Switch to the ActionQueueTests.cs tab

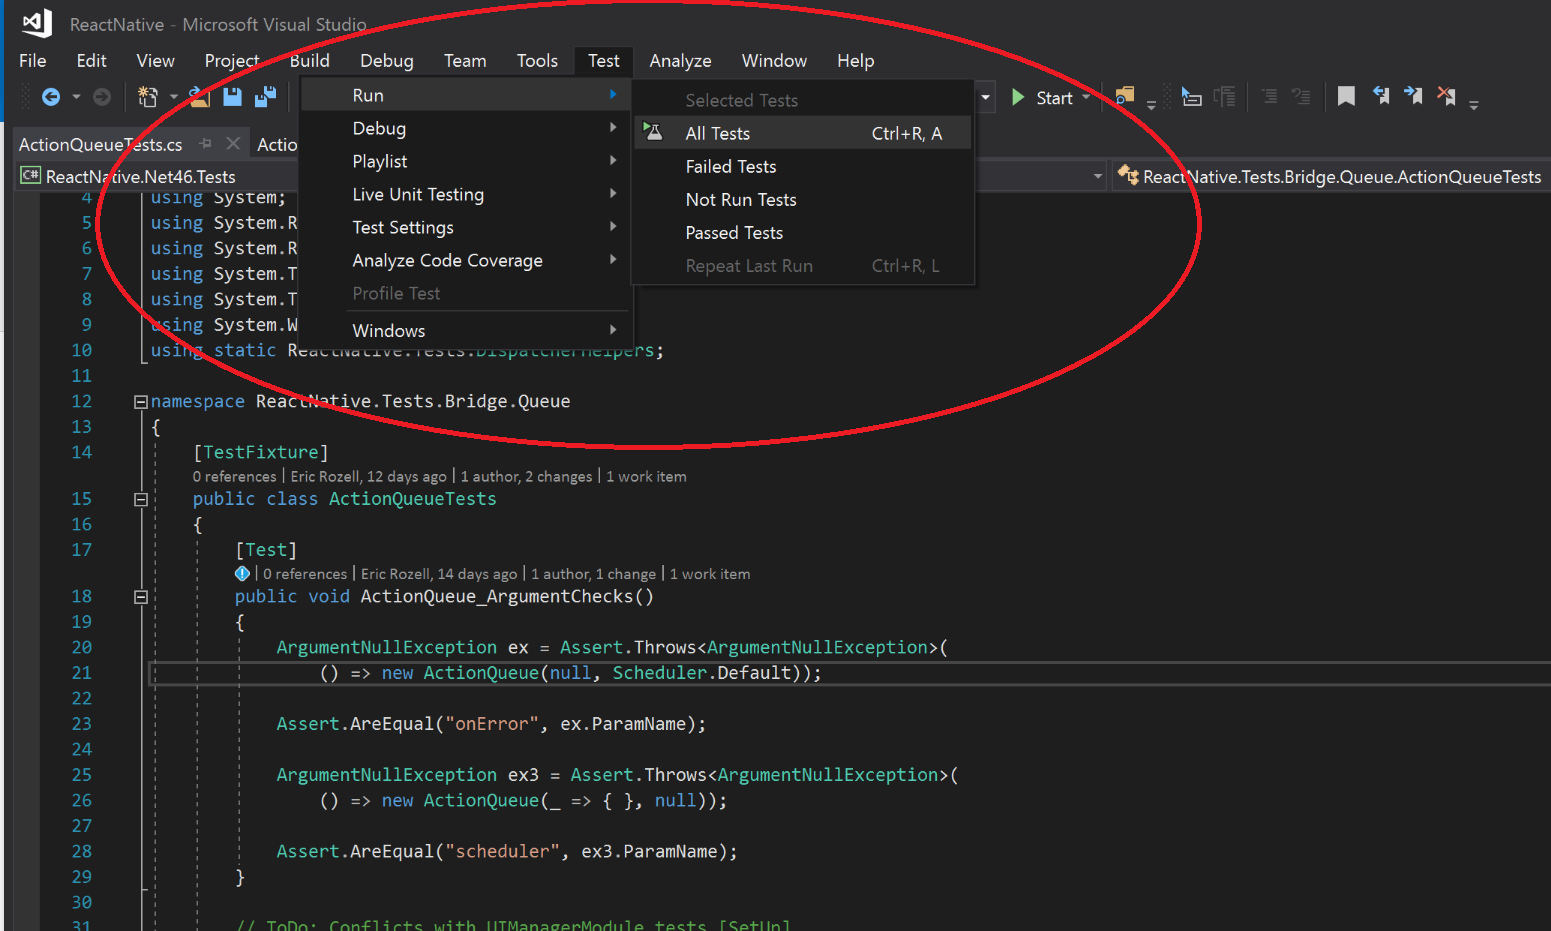point(100,145)
